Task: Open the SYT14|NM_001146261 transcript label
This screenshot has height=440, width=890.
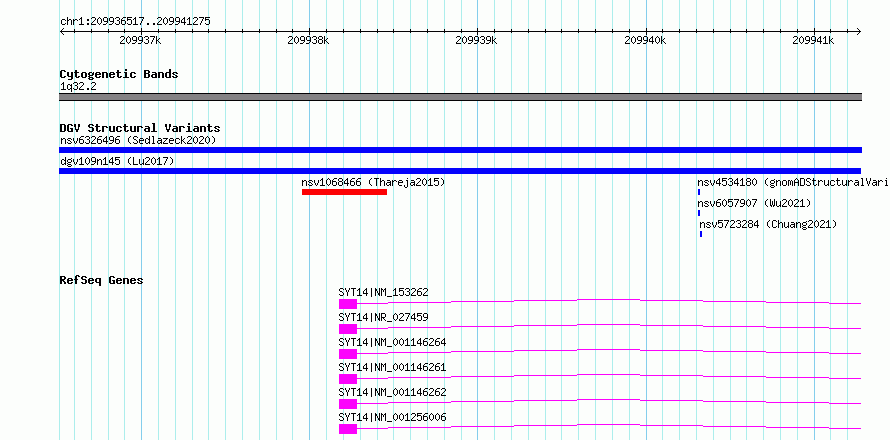Action: [392, 367]
